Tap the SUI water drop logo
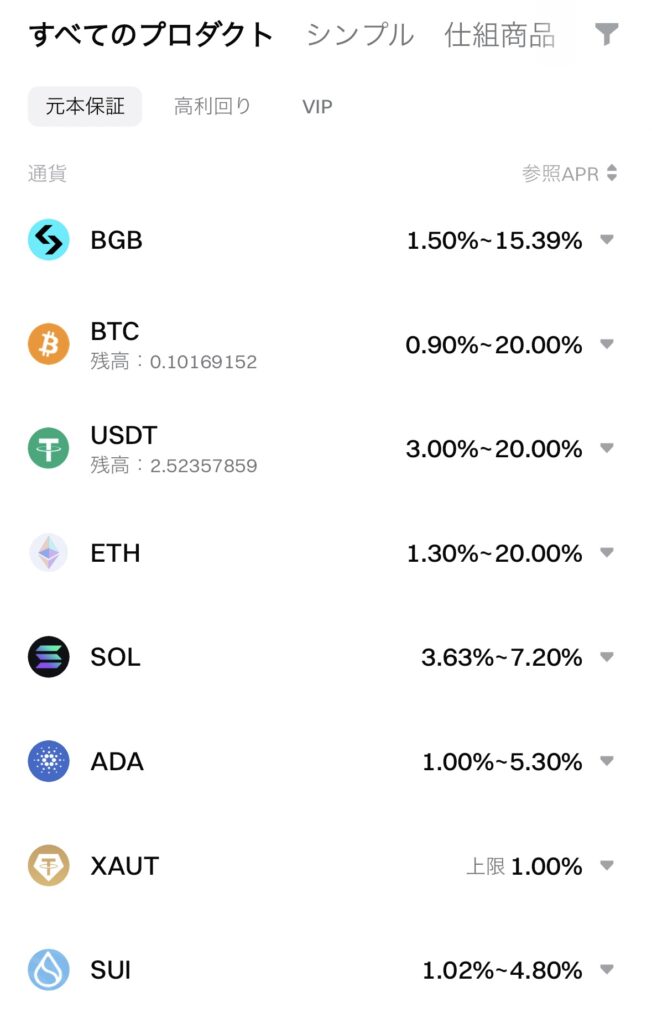 point(48,969)
